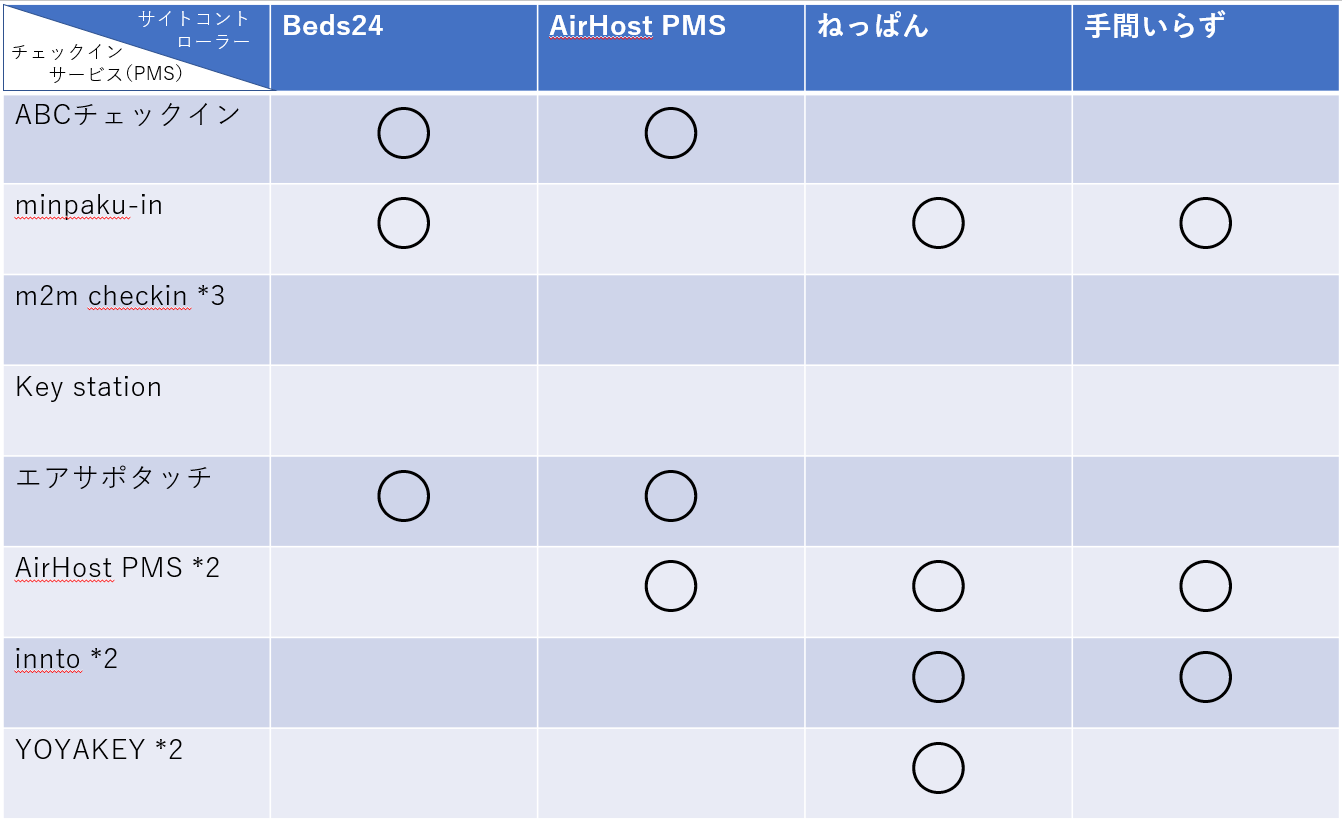Click the circle for ABCチェックイン under Beds24
The height and width of the screenshot is (822, 1342).
tap(404, 133)
